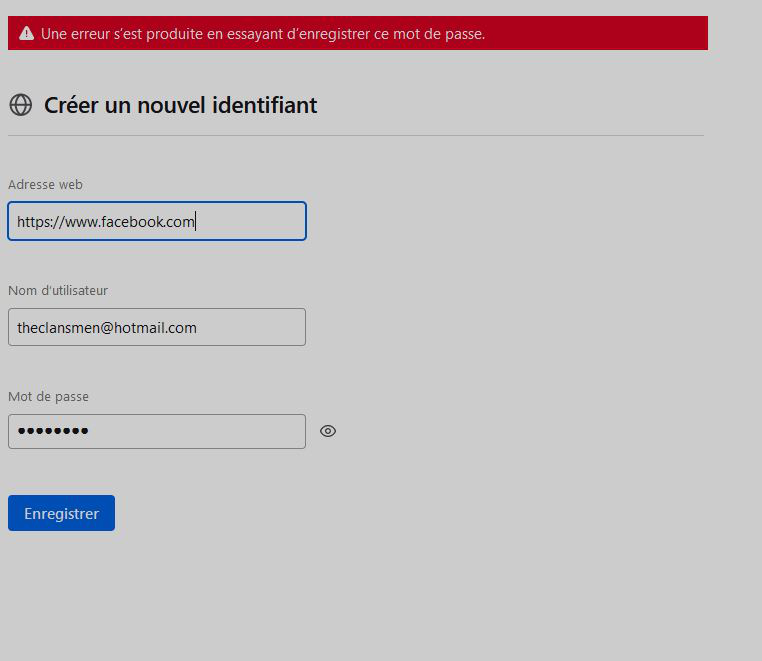
Task: Click the Enregistrer button
Action: coord(61,513)
